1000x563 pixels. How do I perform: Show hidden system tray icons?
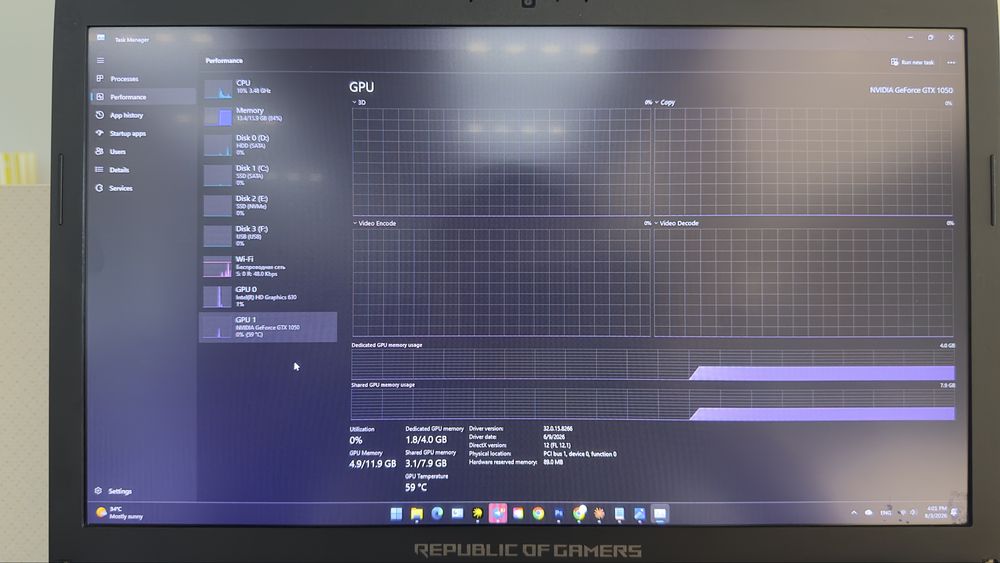point(854,513)
